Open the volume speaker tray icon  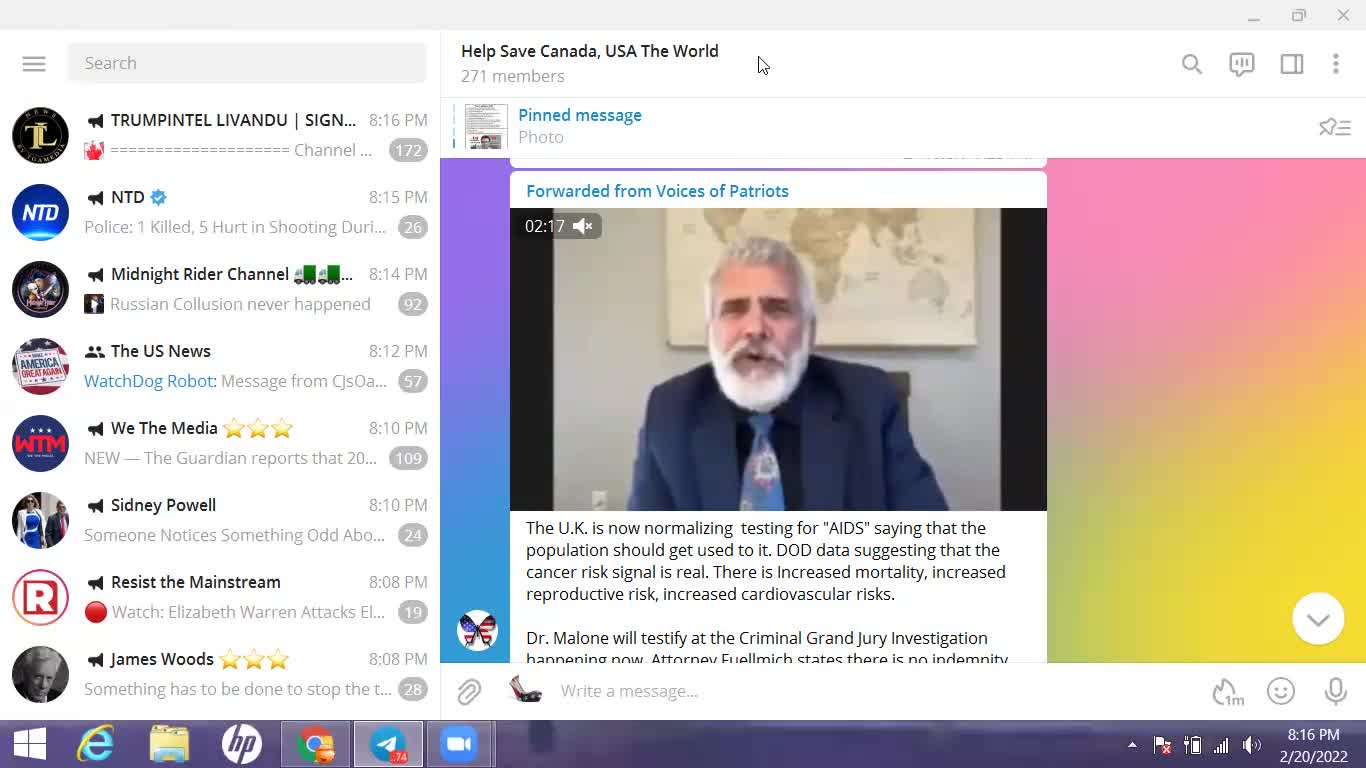(x=1251, y=745)
